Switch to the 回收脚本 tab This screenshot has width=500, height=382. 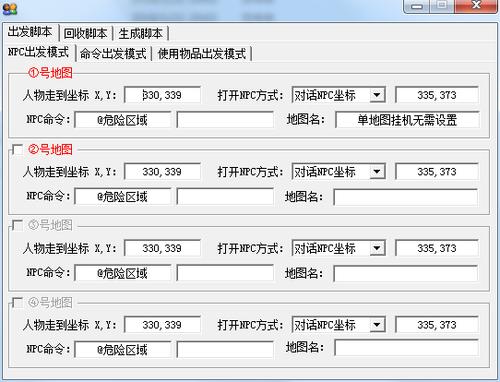pos(86,33)
